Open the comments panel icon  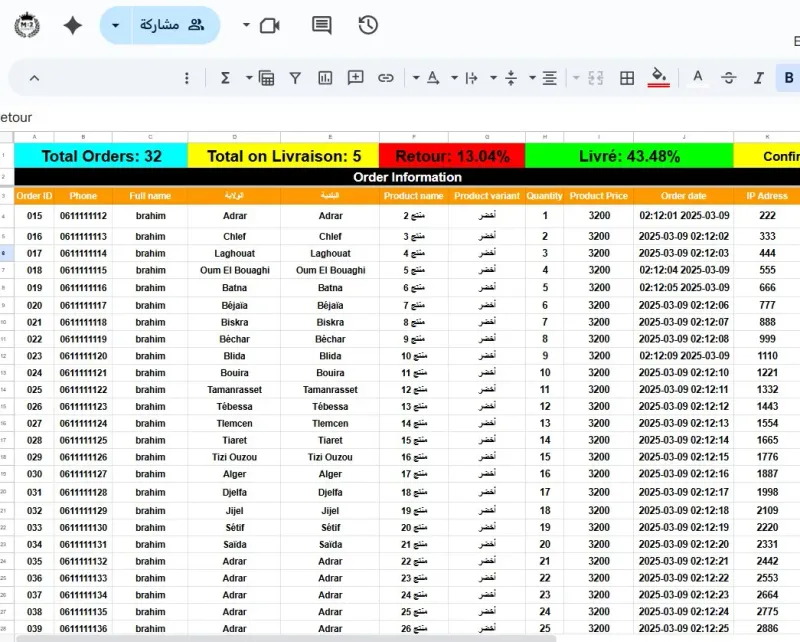click(321, 25)
